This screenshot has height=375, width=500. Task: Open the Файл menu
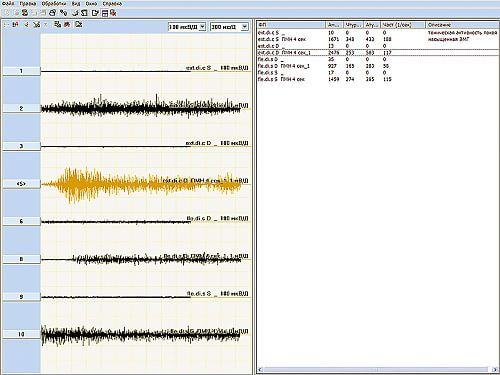point(8,4)
